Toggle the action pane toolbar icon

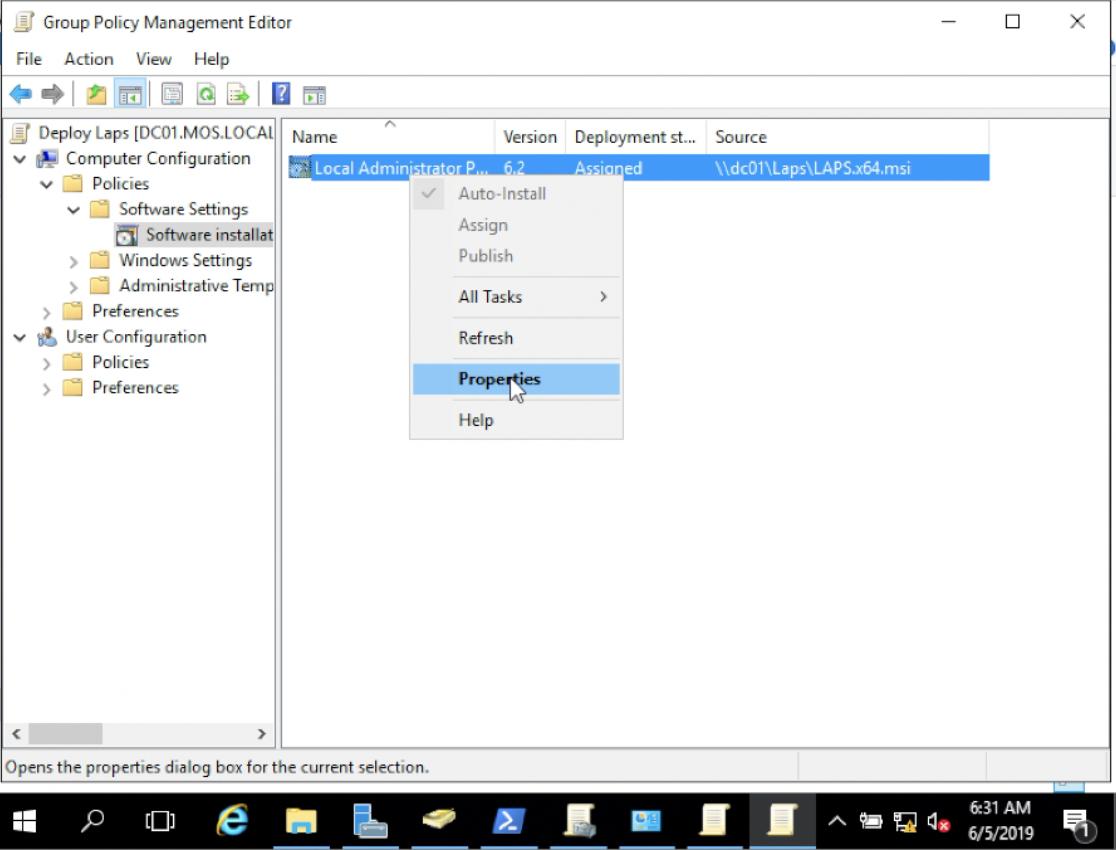[x=314, y=94]
